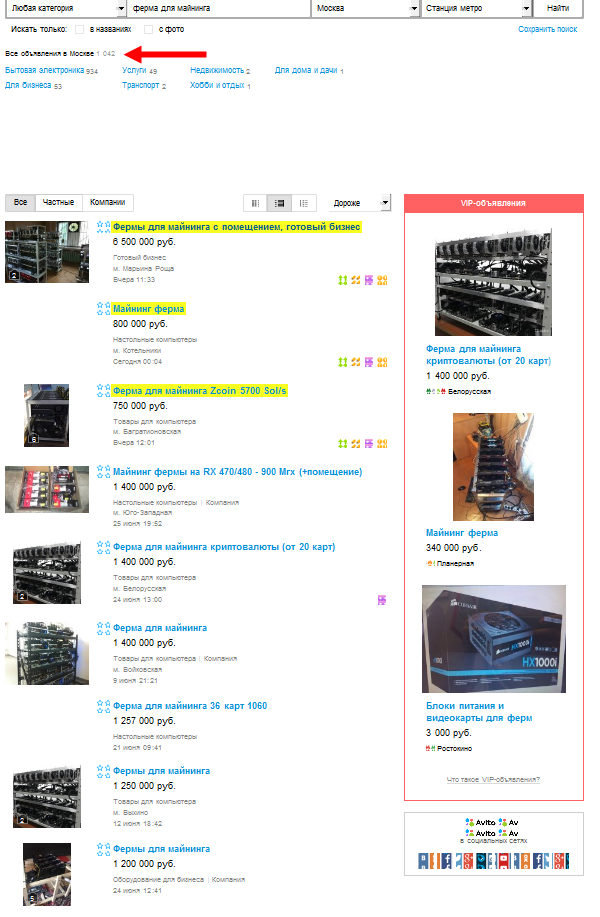
Task: Open 'Что такое VIP-объявления?' link
Action: click(x=493, y=780)
